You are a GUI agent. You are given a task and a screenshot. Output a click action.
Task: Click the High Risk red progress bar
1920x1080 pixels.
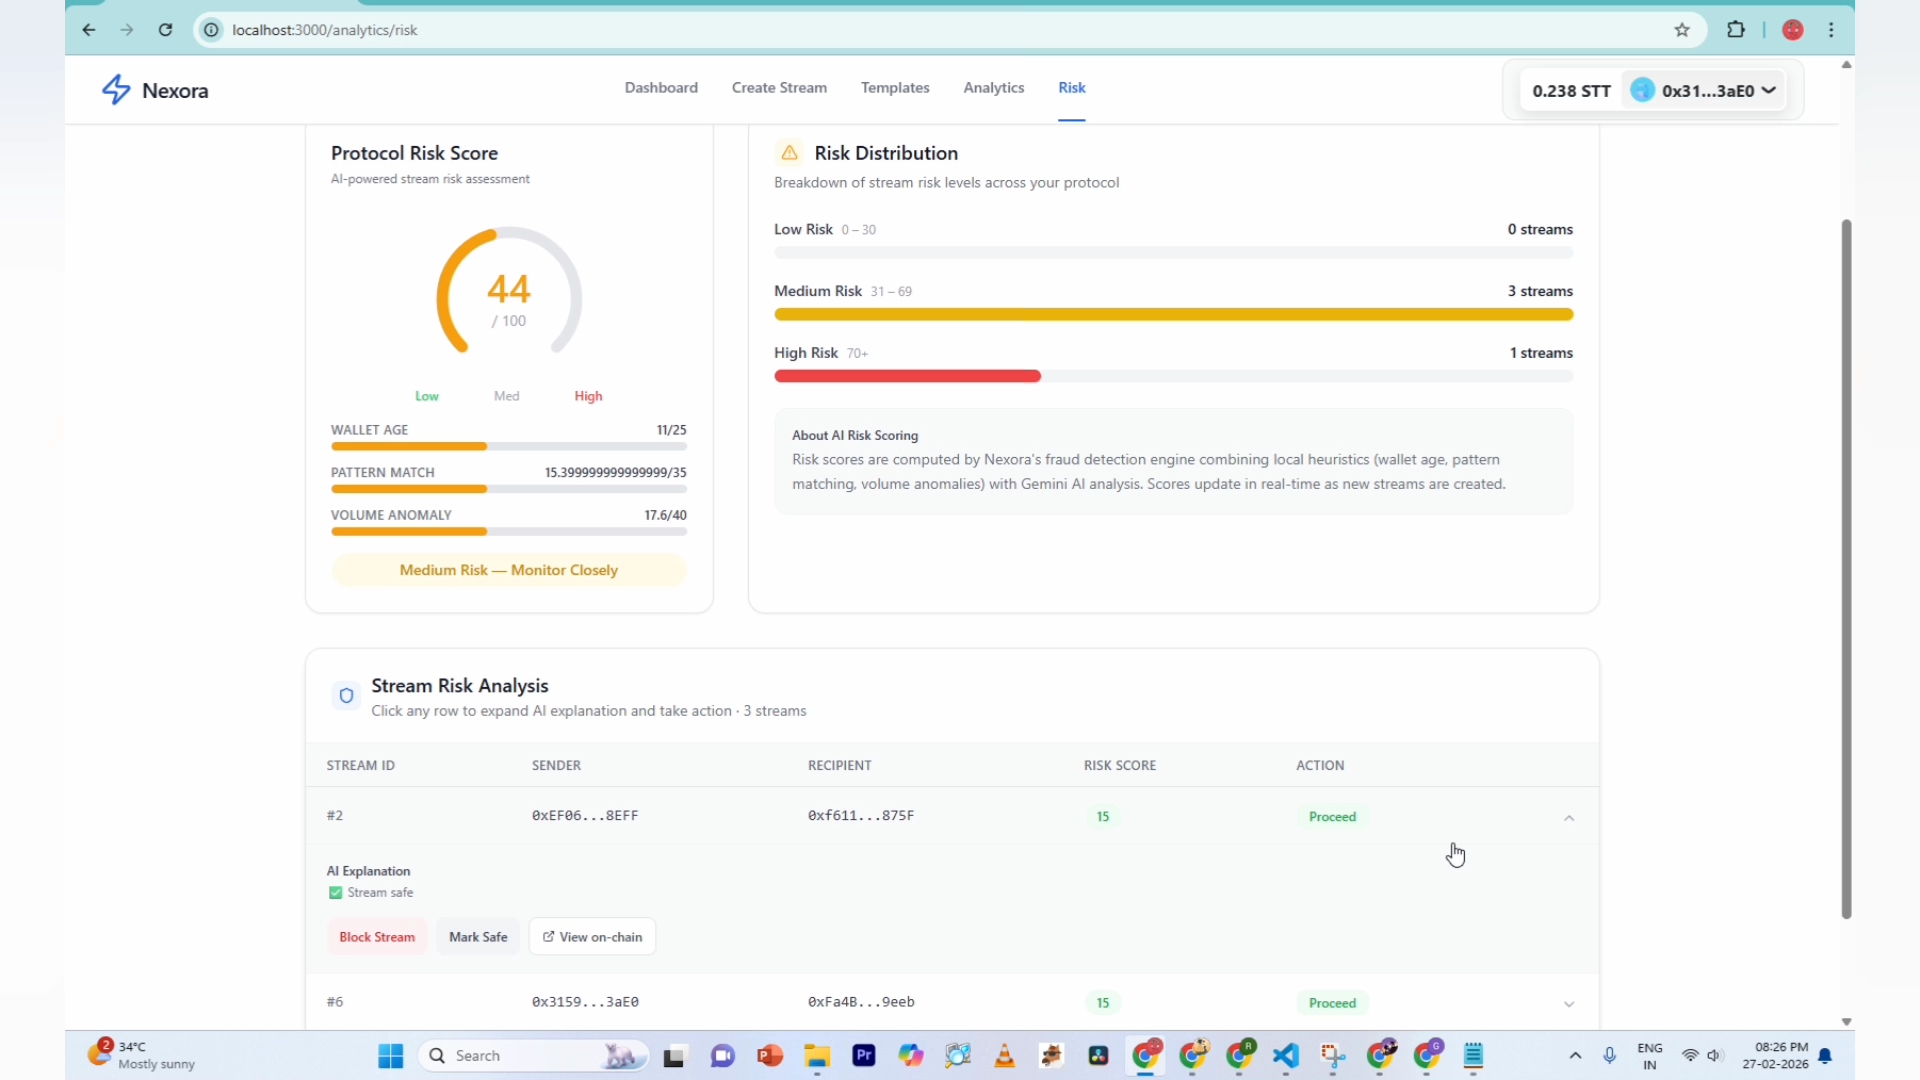pyautogui.click(x=907, y=376)
